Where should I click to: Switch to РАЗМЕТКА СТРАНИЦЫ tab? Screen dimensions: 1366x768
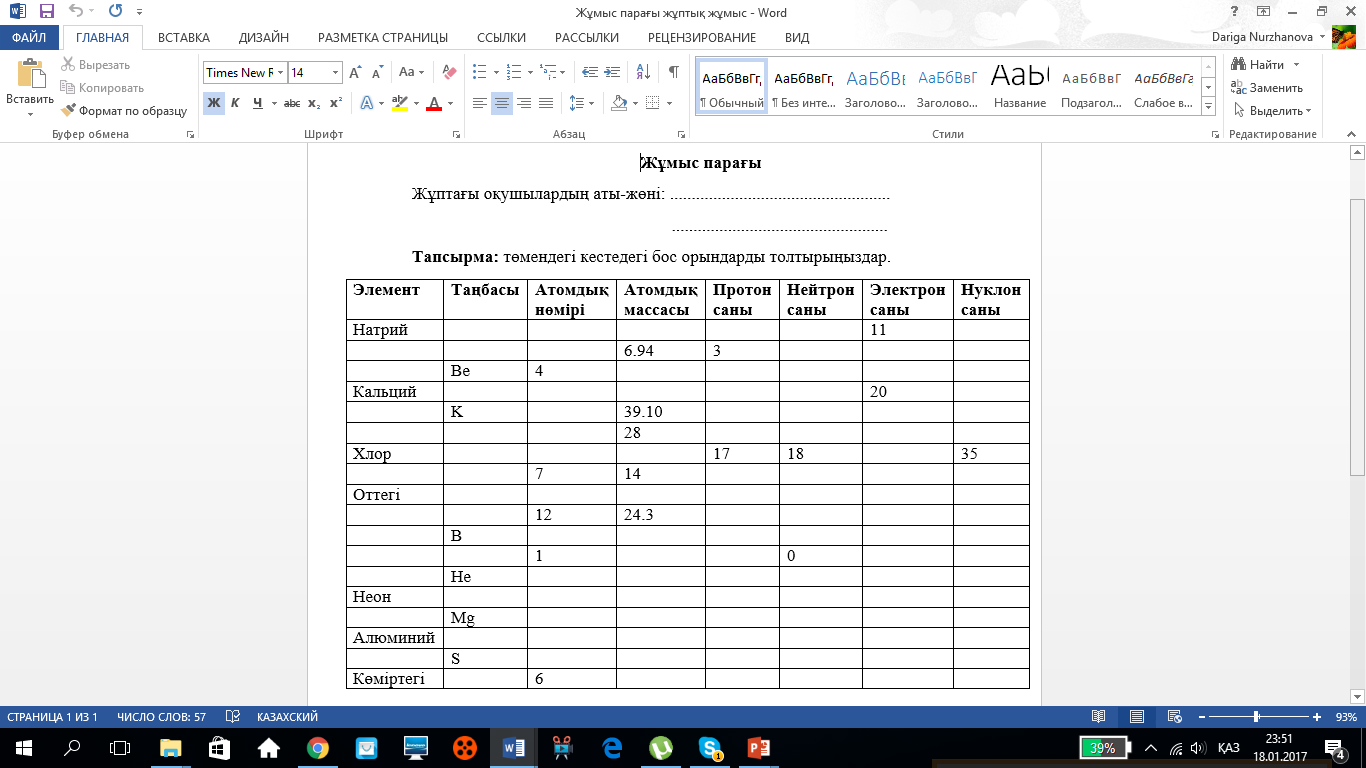[383, 38]
